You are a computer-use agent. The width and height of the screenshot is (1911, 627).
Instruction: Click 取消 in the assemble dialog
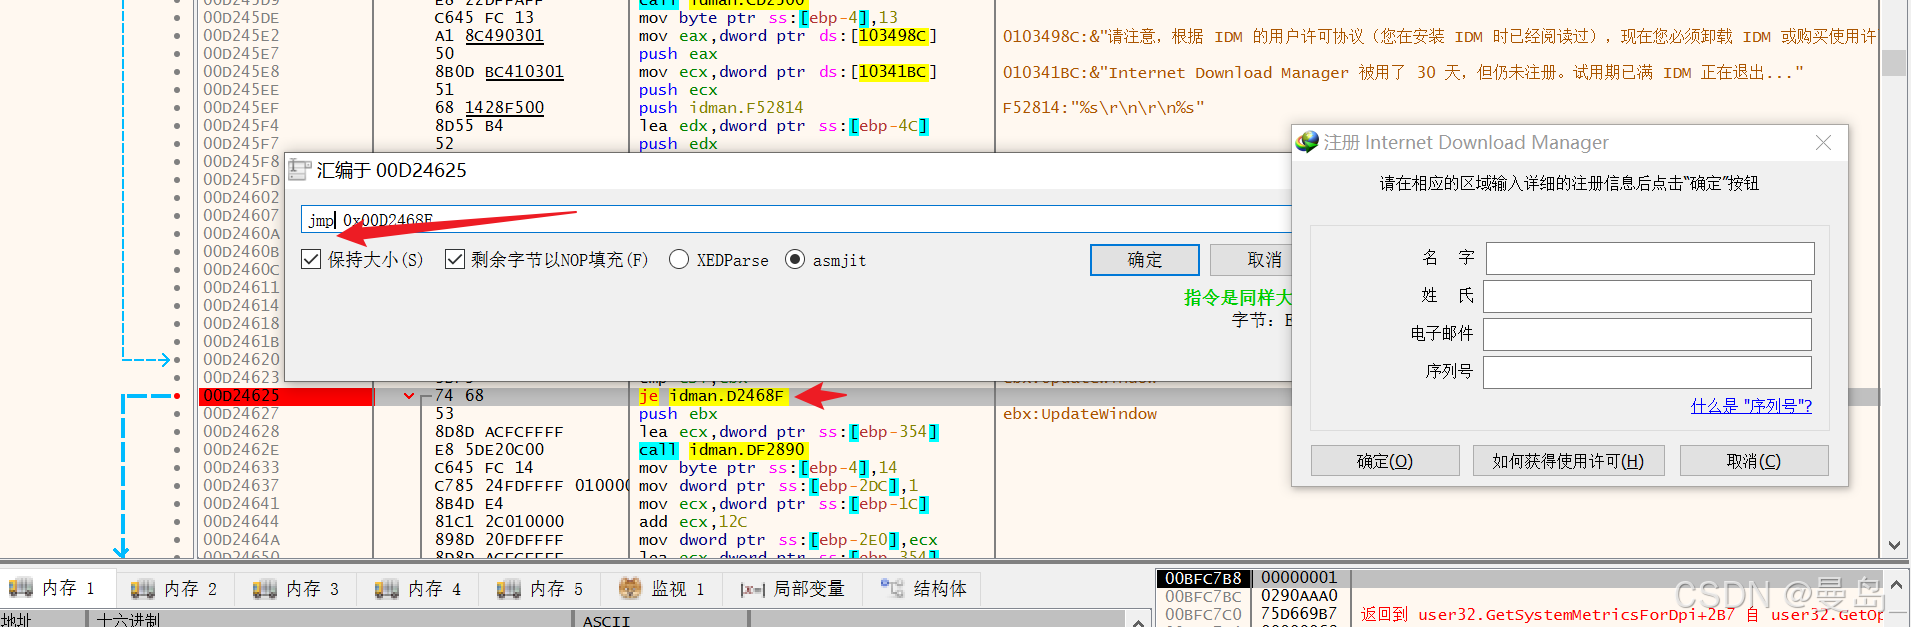click(x=1252, y=260)
